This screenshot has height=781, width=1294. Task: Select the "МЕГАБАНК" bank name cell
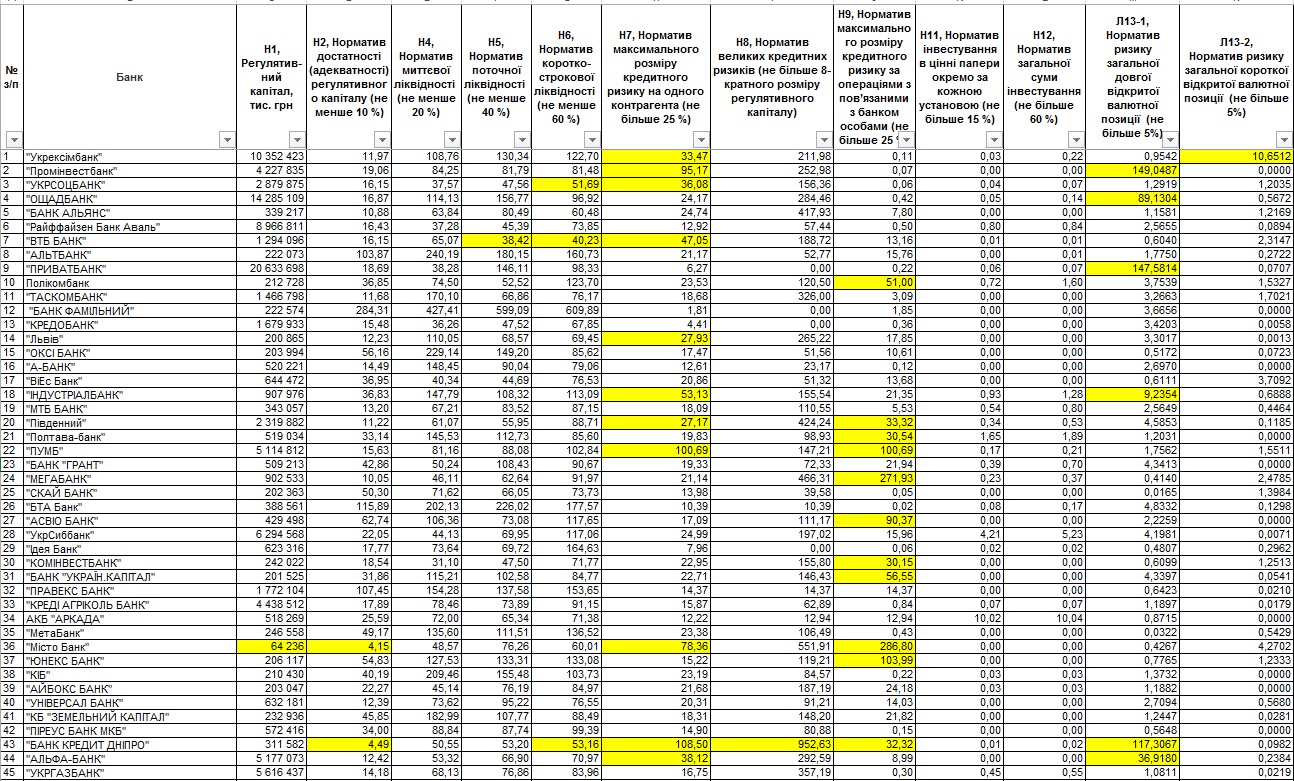(129, 479)
